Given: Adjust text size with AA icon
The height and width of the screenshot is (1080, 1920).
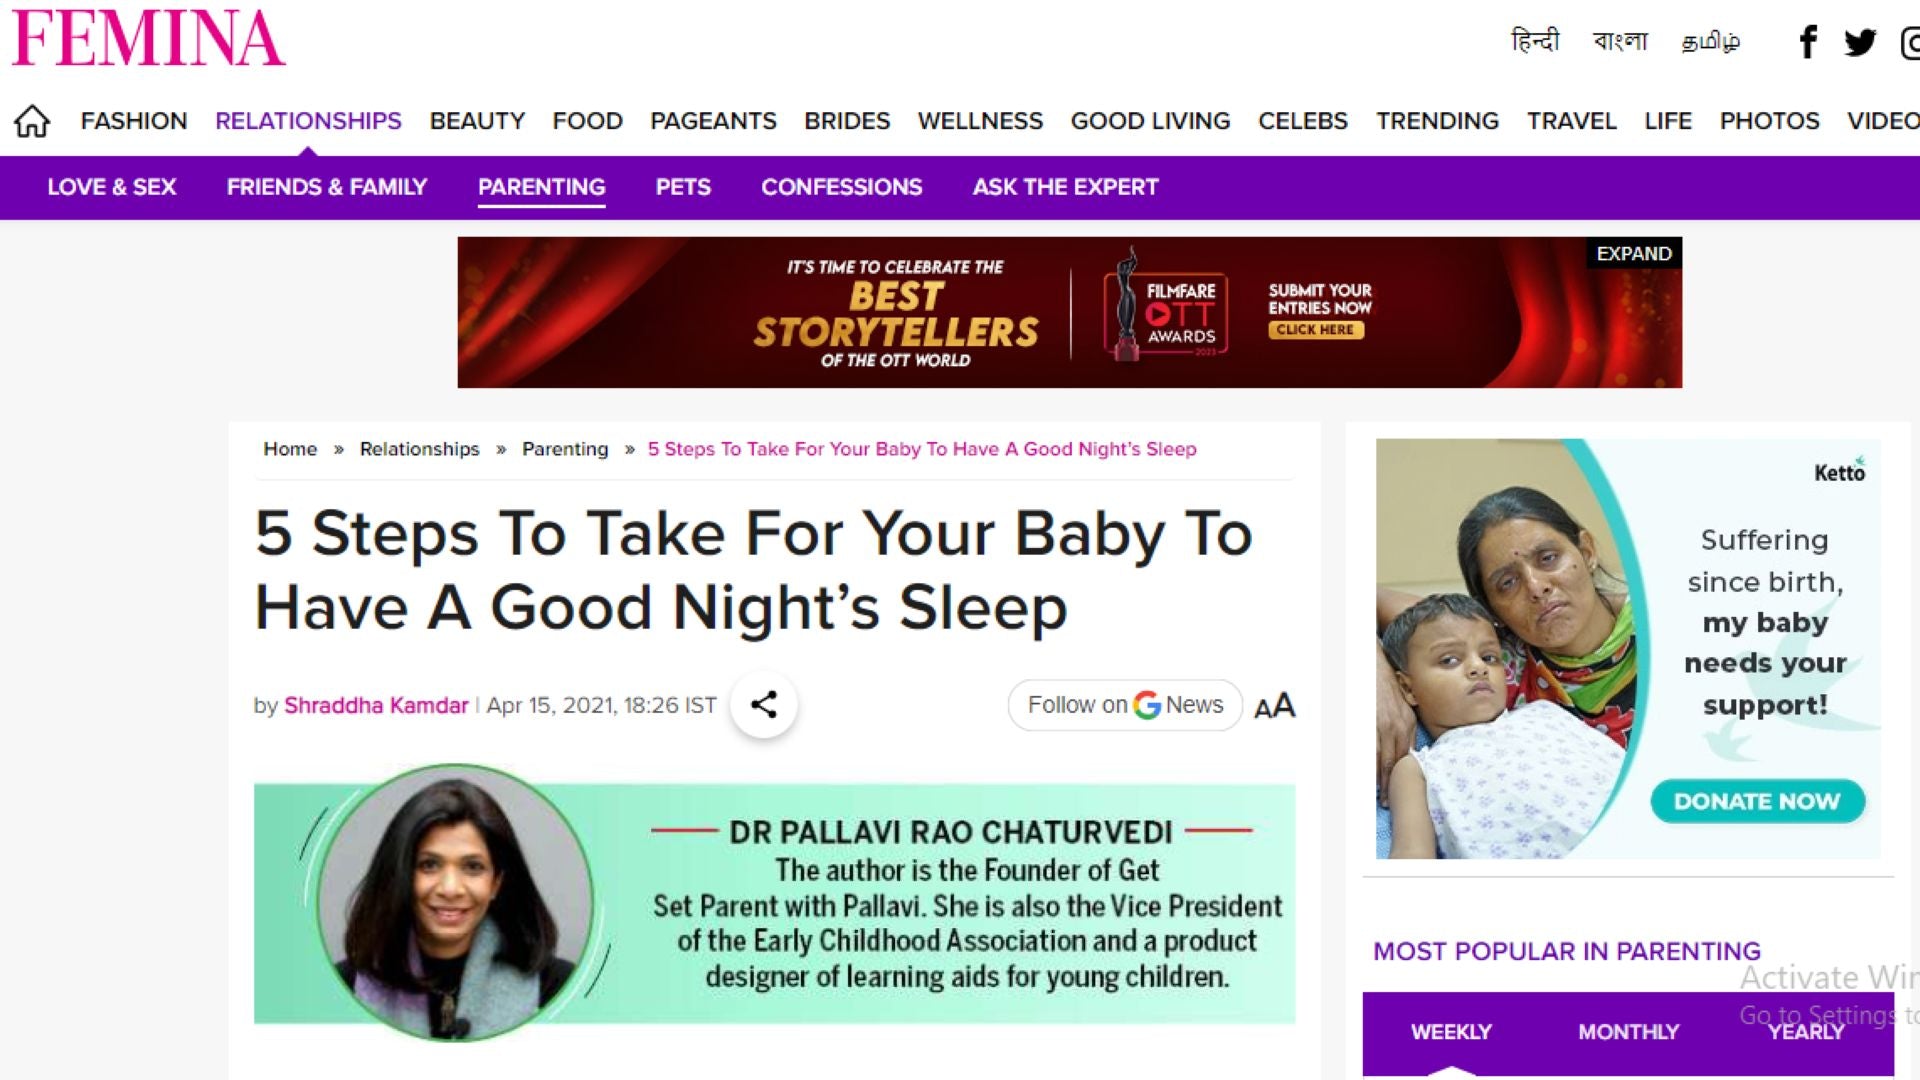Looking at the screenshot, I should 1275,706.
